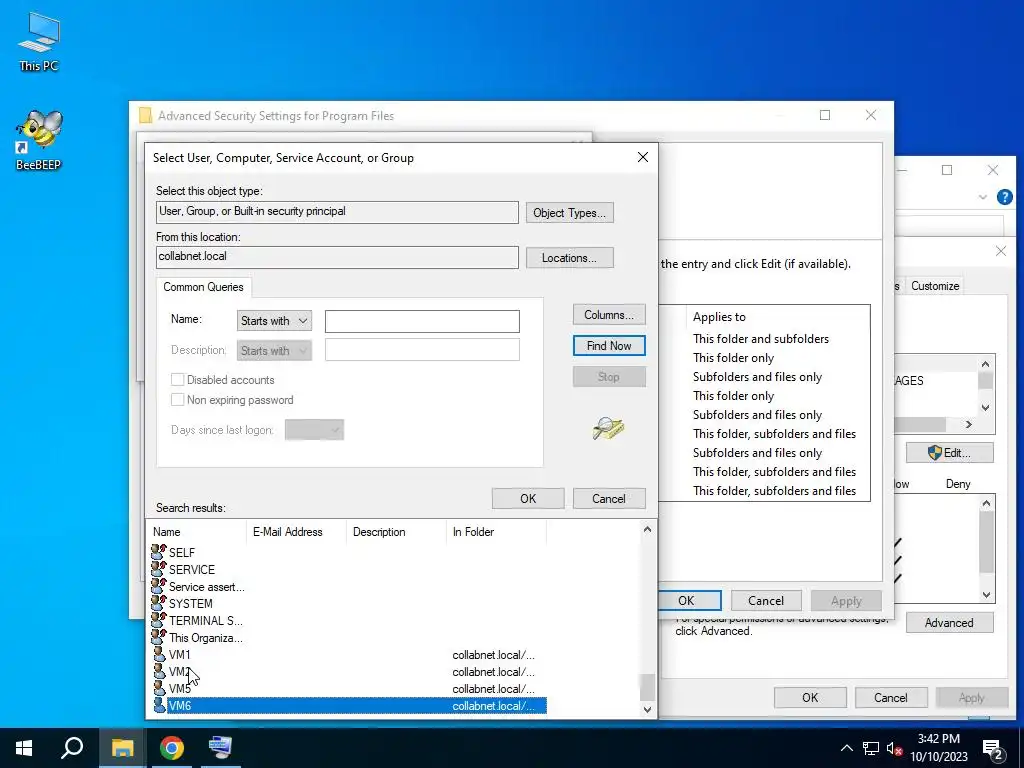The image size is (1024, 768).
Task: Launch the BeeBEEP desktop shortcut
Action: pyautogui.click(x=39, y=138)
